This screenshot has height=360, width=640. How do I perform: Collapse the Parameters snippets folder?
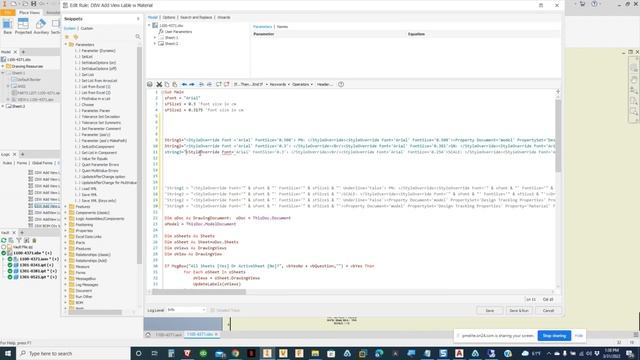coord(66,44)
